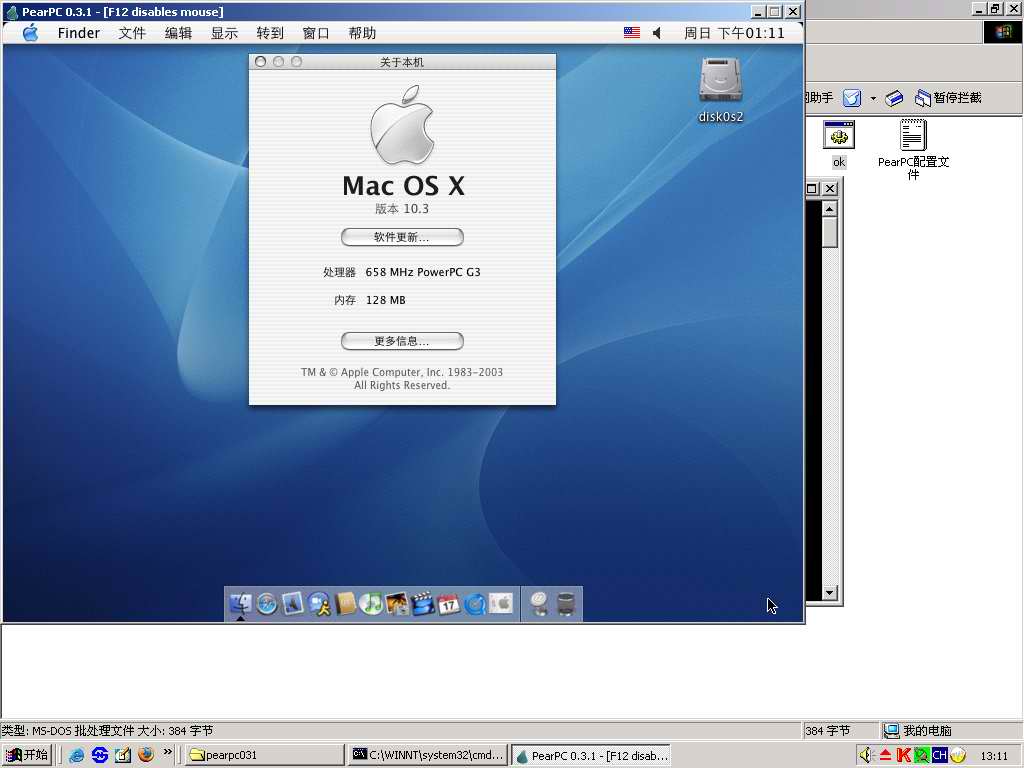The width and height of the screenshot is (1024, 768).
Task: Open the Finder menu
Action: (78, 33)
